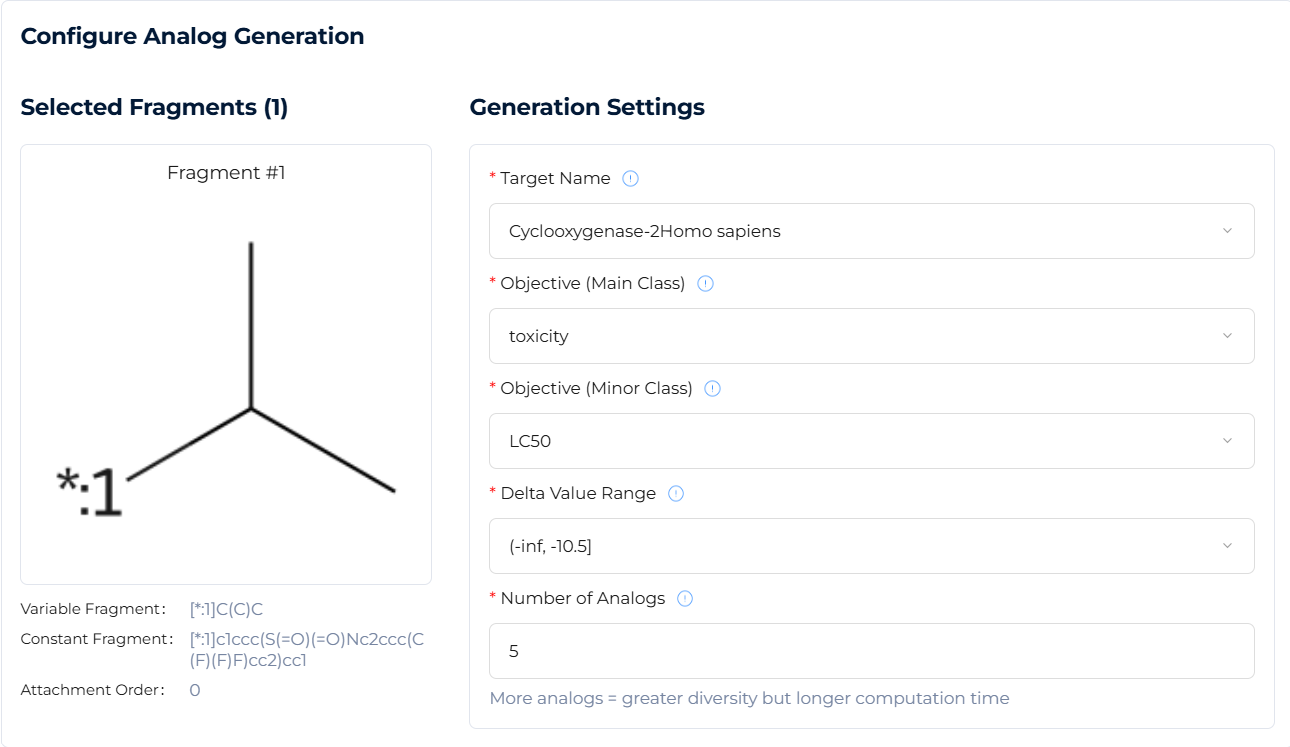Show info tooltip for Delta Value Range

676,494
